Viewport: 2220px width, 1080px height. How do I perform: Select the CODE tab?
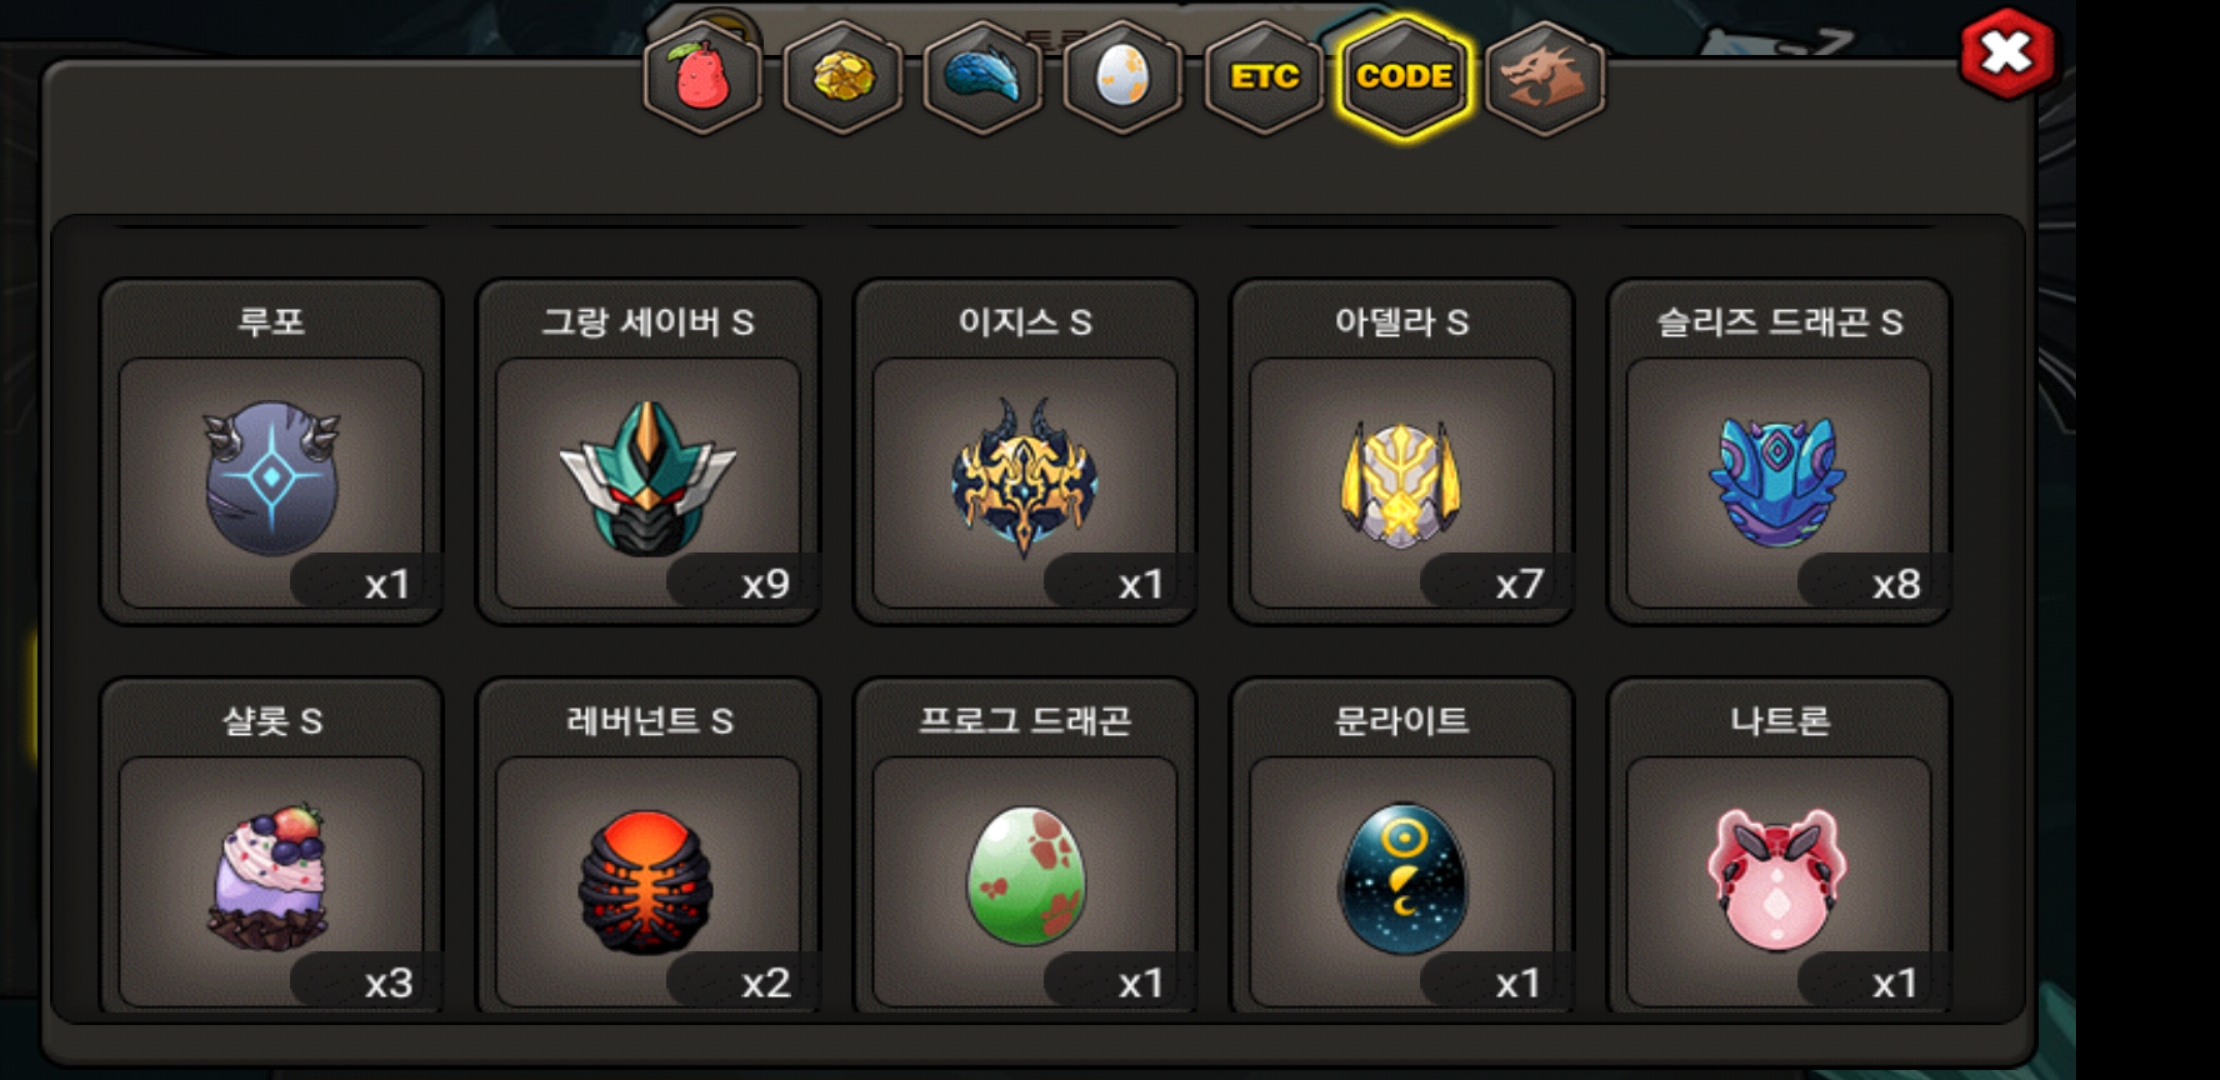[x=1404, y=77]
